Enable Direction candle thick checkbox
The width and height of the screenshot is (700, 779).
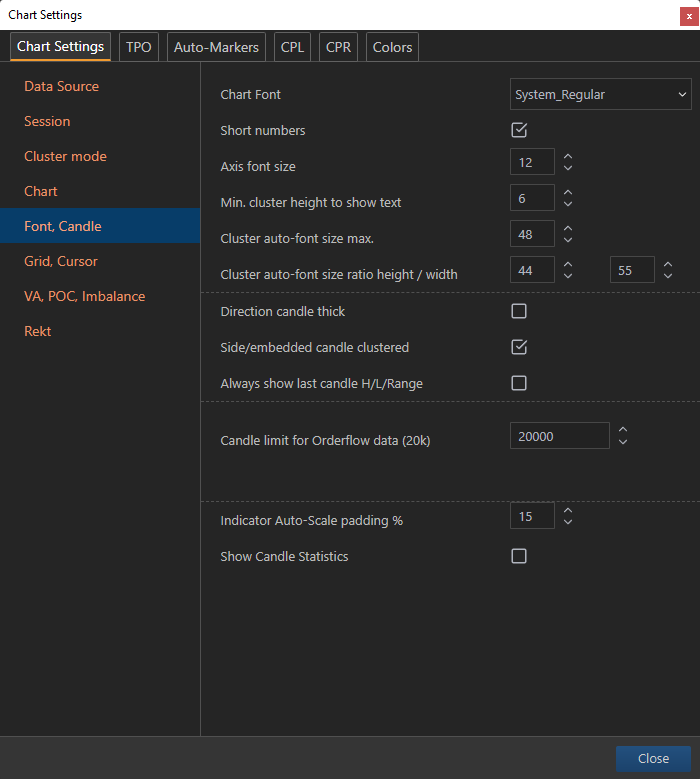[519, 311]
